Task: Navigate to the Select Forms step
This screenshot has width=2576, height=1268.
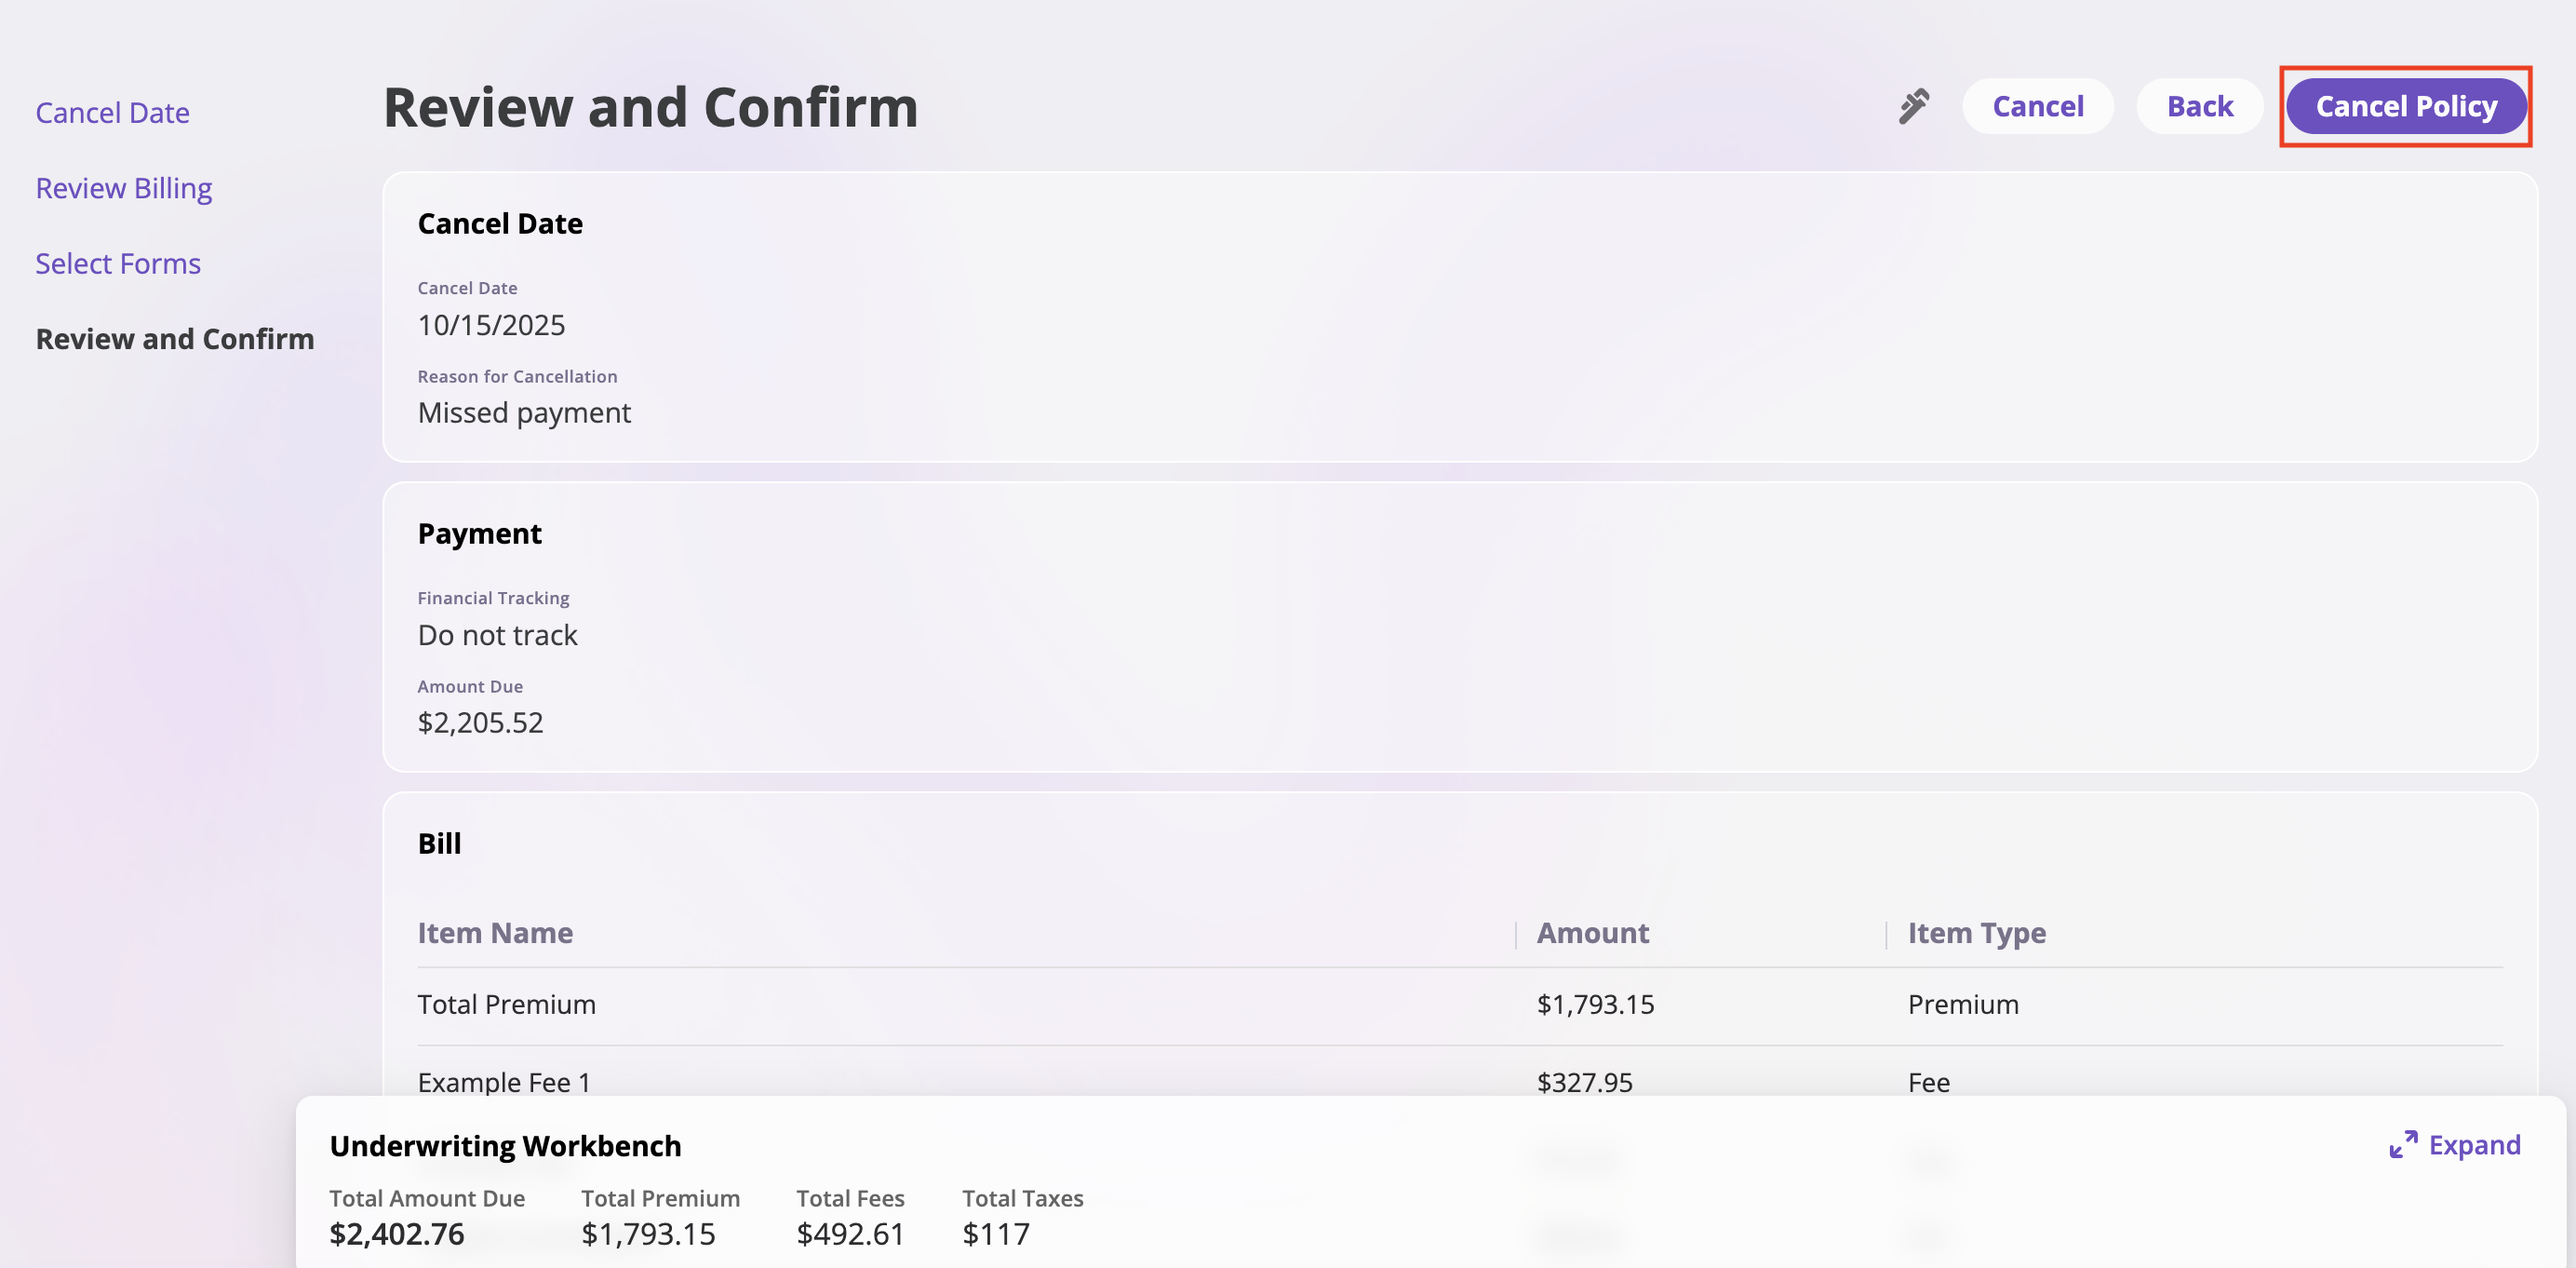Action: coord(118,263)
